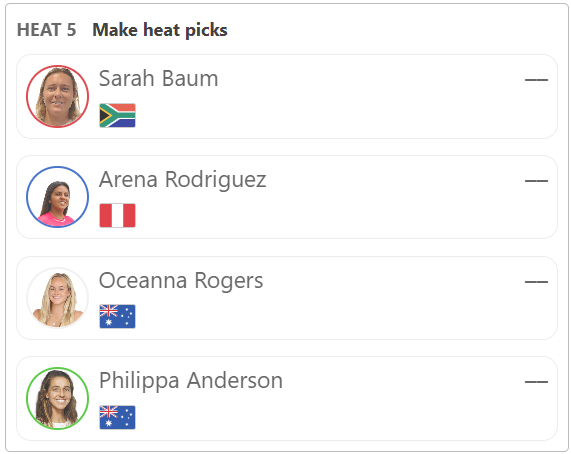Pick the Philippa Anderson surfer card
571x454 pixels.
click(x=287, y=399)
